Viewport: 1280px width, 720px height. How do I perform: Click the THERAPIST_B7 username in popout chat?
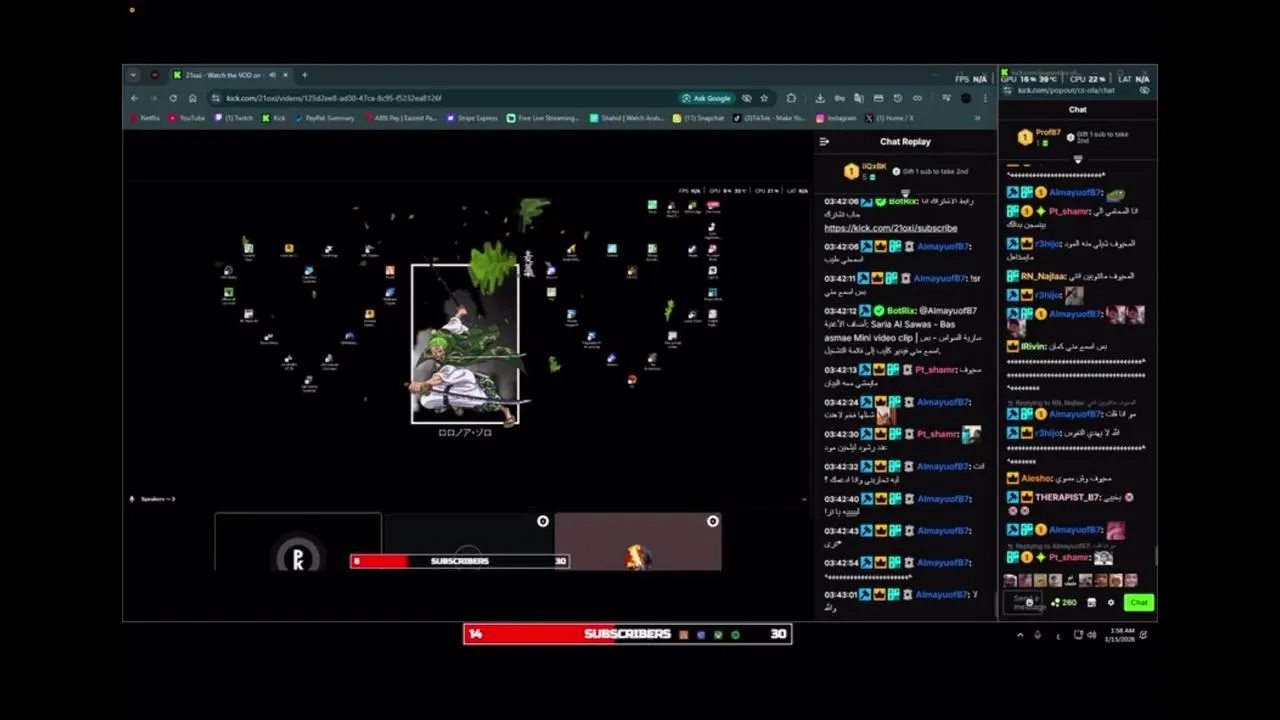pyautogui.click(x=1066, y=497)
